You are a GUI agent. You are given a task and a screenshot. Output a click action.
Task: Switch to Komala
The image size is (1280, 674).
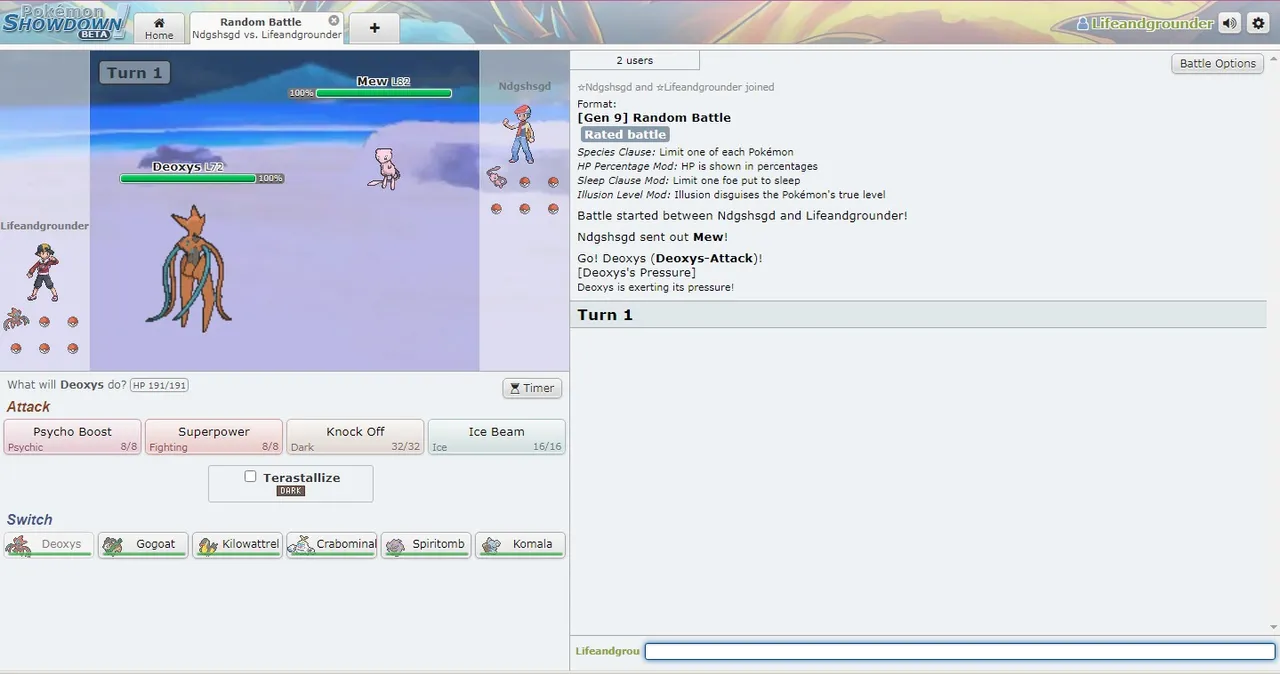(520, 545)
